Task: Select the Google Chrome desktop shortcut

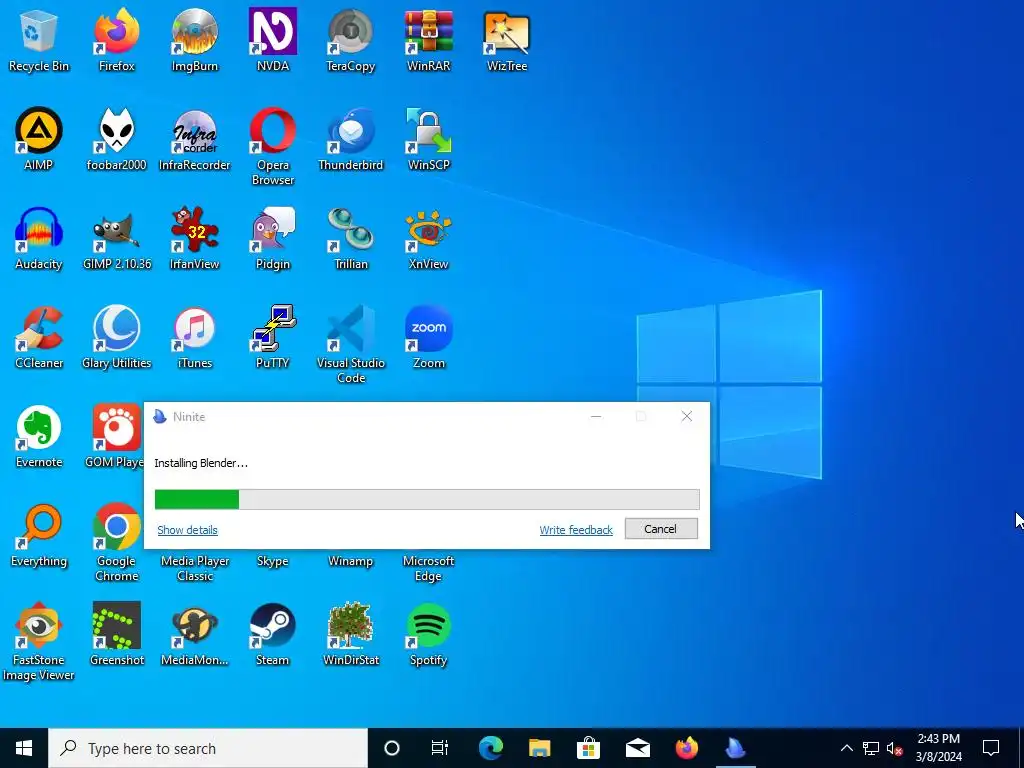Action: pyautogui.click(x=117, y=542)
